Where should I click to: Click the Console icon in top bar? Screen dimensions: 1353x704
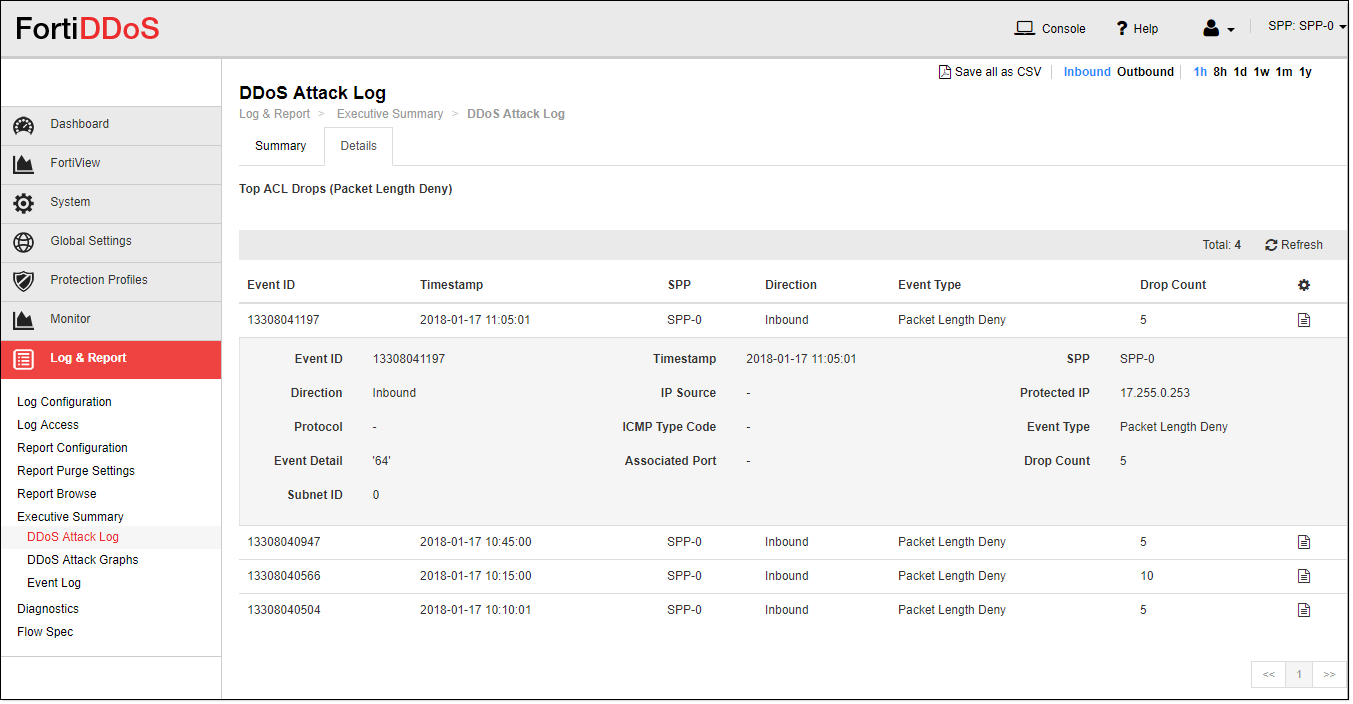(1024, 28)
